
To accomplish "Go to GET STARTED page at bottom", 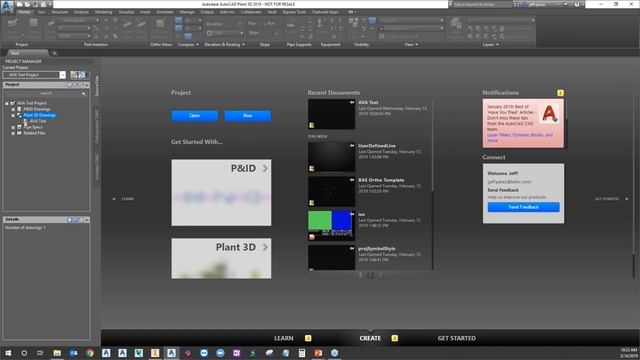I will [456, 338].
